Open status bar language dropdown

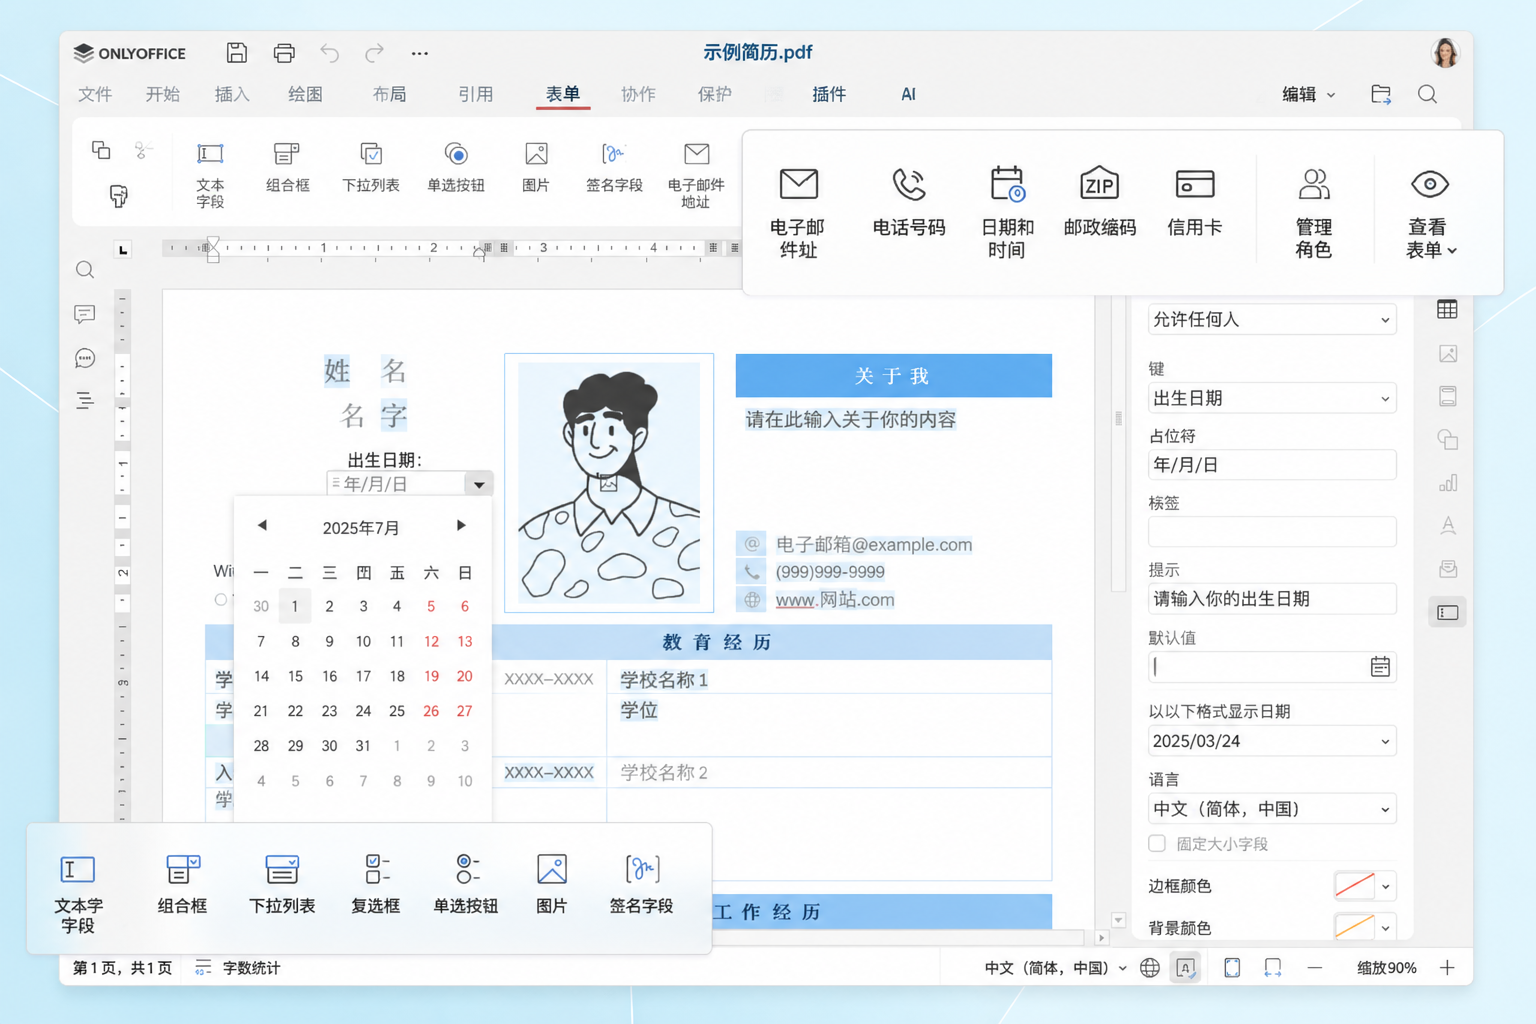click(x=1056, y=968)
